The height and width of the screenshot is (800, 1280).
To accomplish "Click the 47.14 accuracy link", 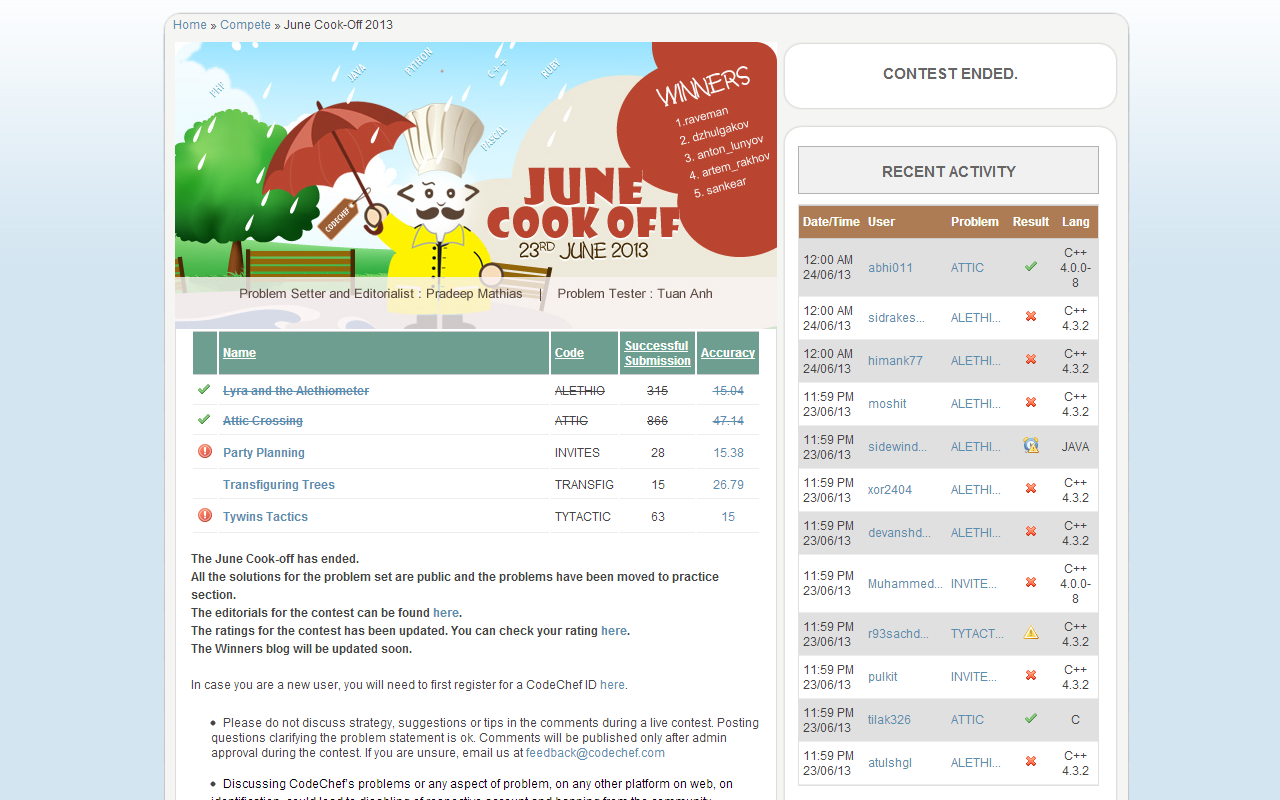I will pyautogui.click(x=728, y=421).
